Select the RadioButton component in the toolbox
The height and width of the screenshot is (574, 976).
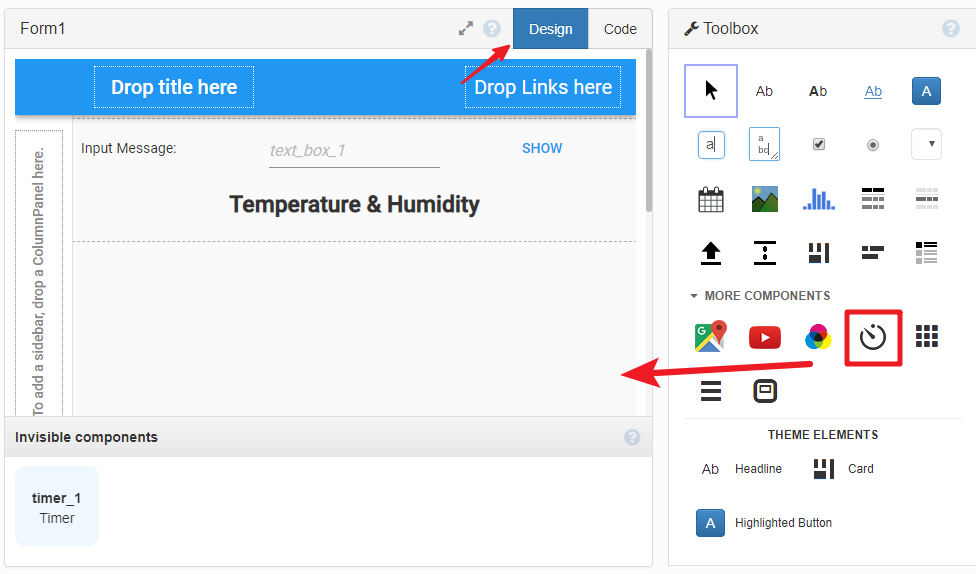pos(873,145)
